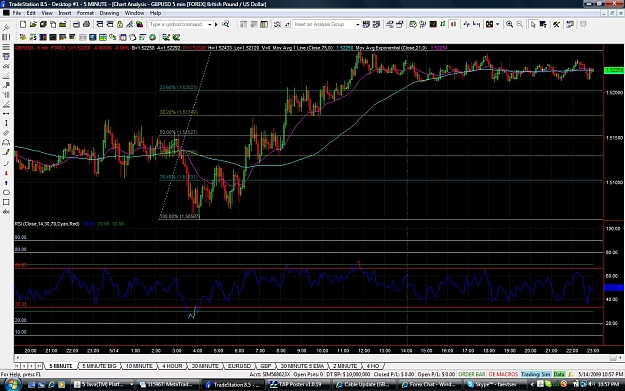The height and width of the screenshot is (391, 625).
Task: Open the Edit menu
Action: pos(31,13)
